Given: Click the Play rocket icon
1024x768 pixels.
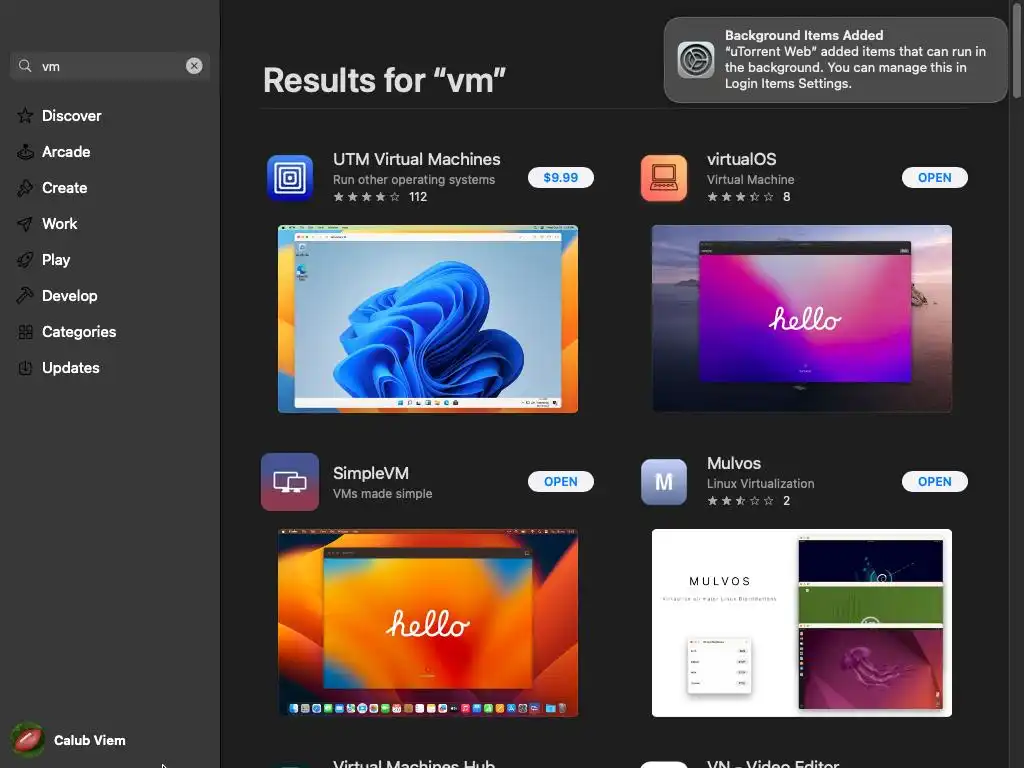Looking at the screenshot, I should pyautogui.click(x=25, y=259).
